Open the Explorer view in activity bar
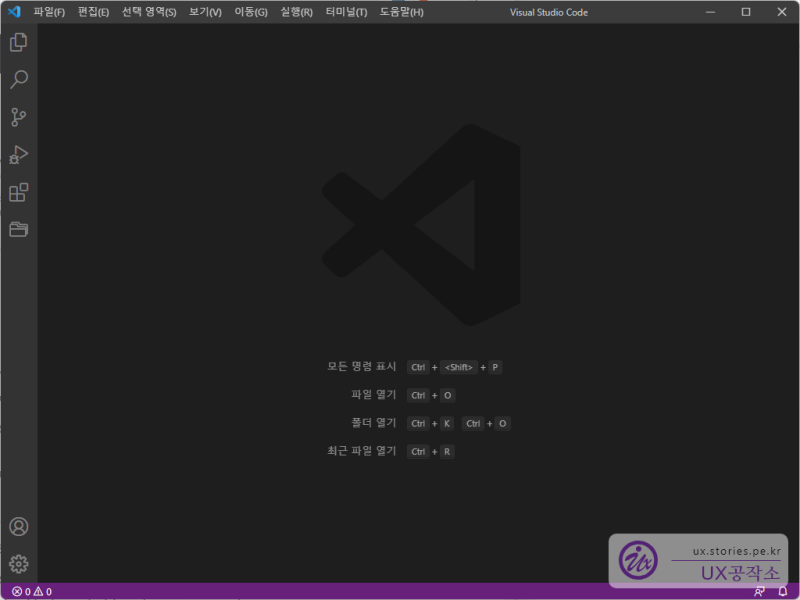The width and height of the screenshot is (800, 600). [18, 42]
